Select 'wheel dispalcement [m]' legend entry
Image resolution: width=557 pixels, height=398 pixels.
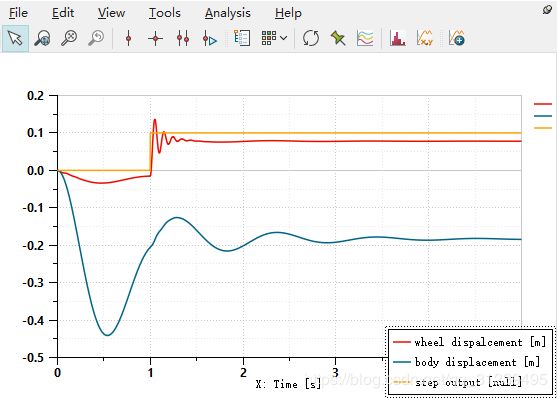[x=469, y=342]
